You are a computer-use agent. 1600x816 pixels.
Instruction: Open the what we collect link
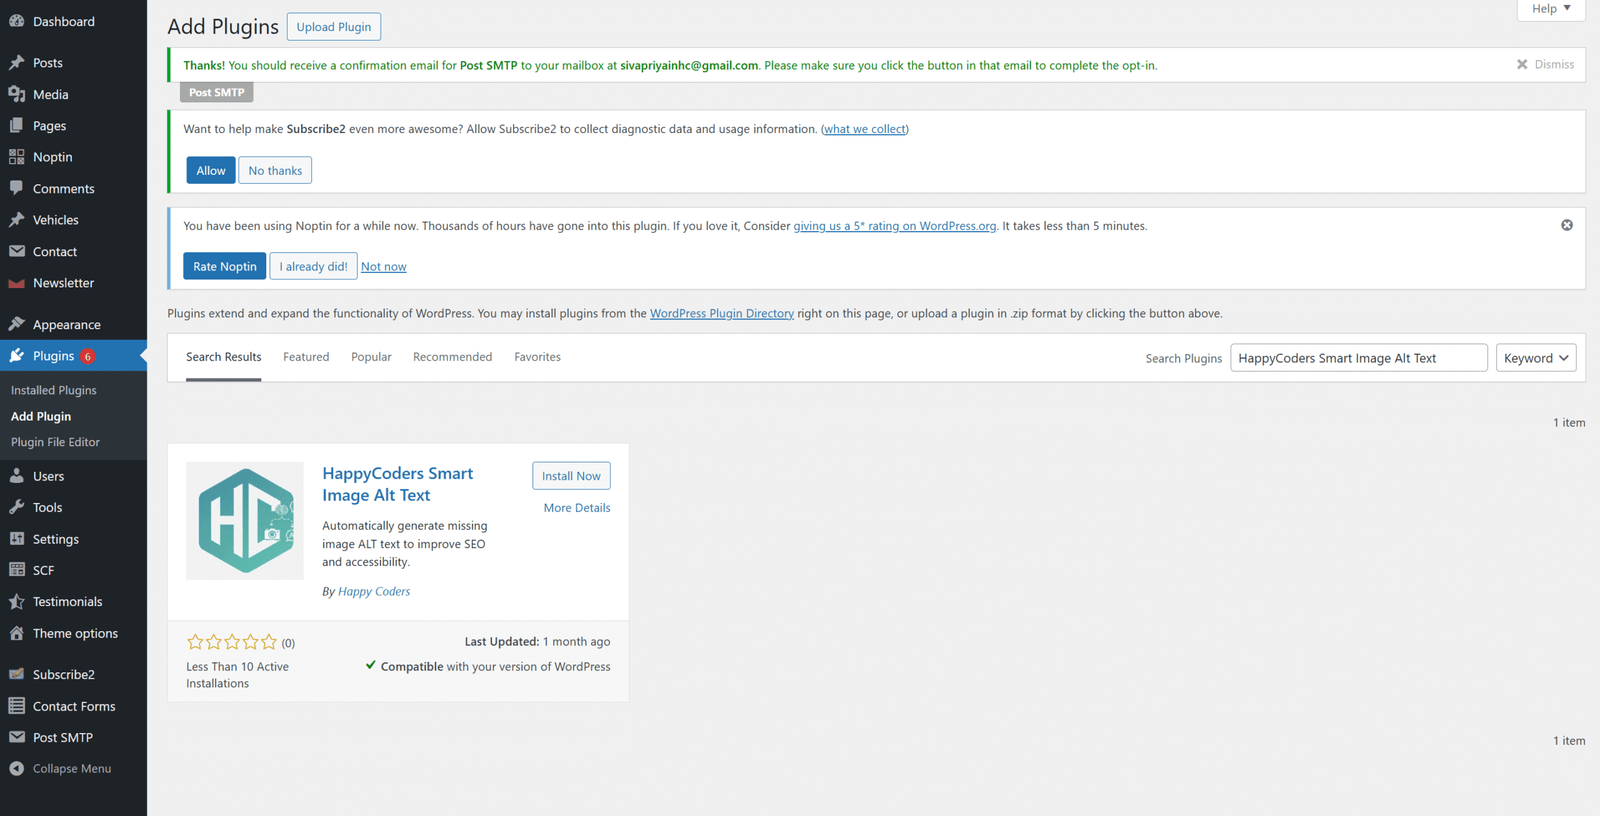pyautogui.click(x=865, y=129)
